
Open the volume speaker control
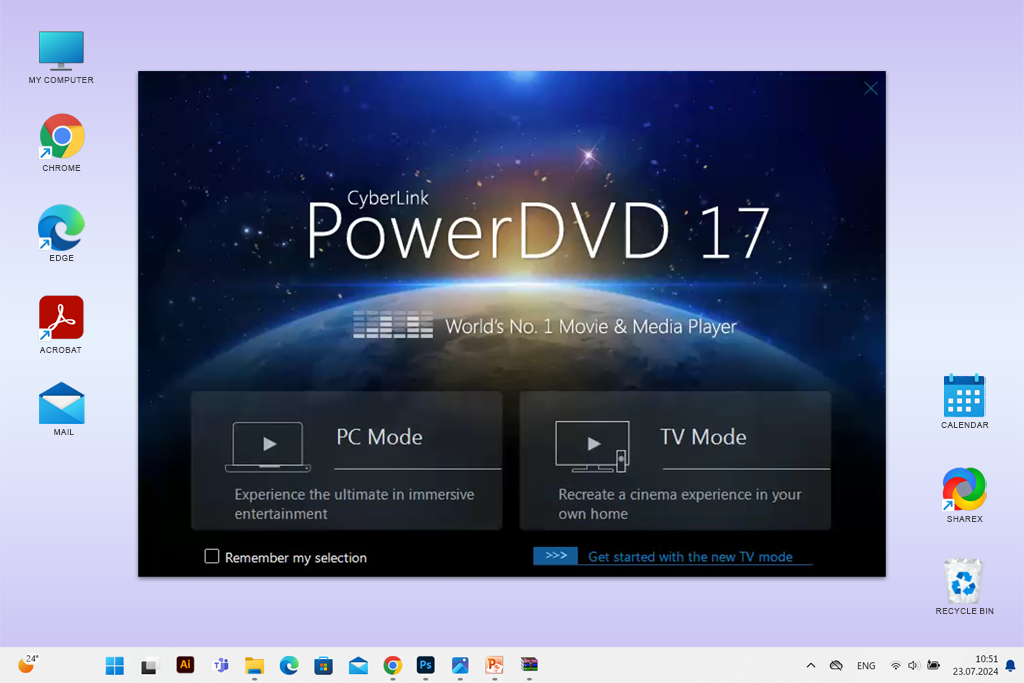[x=913, y=665]
